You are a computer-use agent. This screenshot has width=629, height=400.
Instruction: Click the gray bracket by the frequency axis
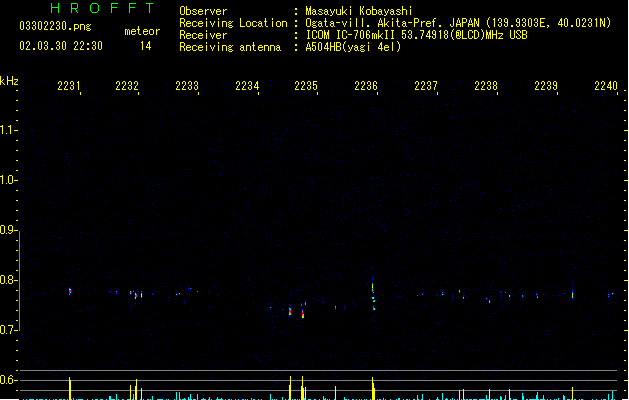tap(19, 281)
